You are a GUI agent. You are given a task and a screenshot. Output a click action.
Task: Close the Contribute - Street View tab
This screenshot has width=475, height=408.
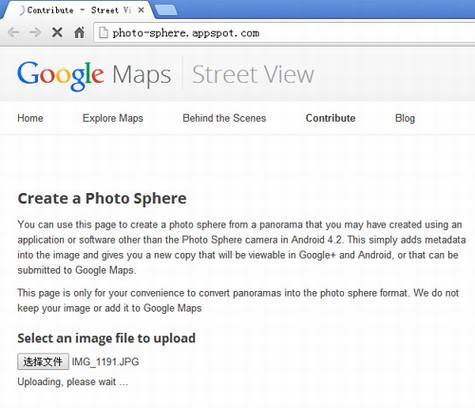pos(141,10)
